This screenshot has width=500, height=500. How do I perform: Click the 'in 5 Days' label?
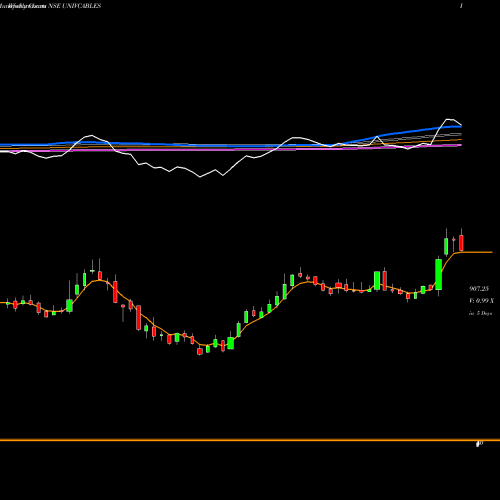coord(480,313)
